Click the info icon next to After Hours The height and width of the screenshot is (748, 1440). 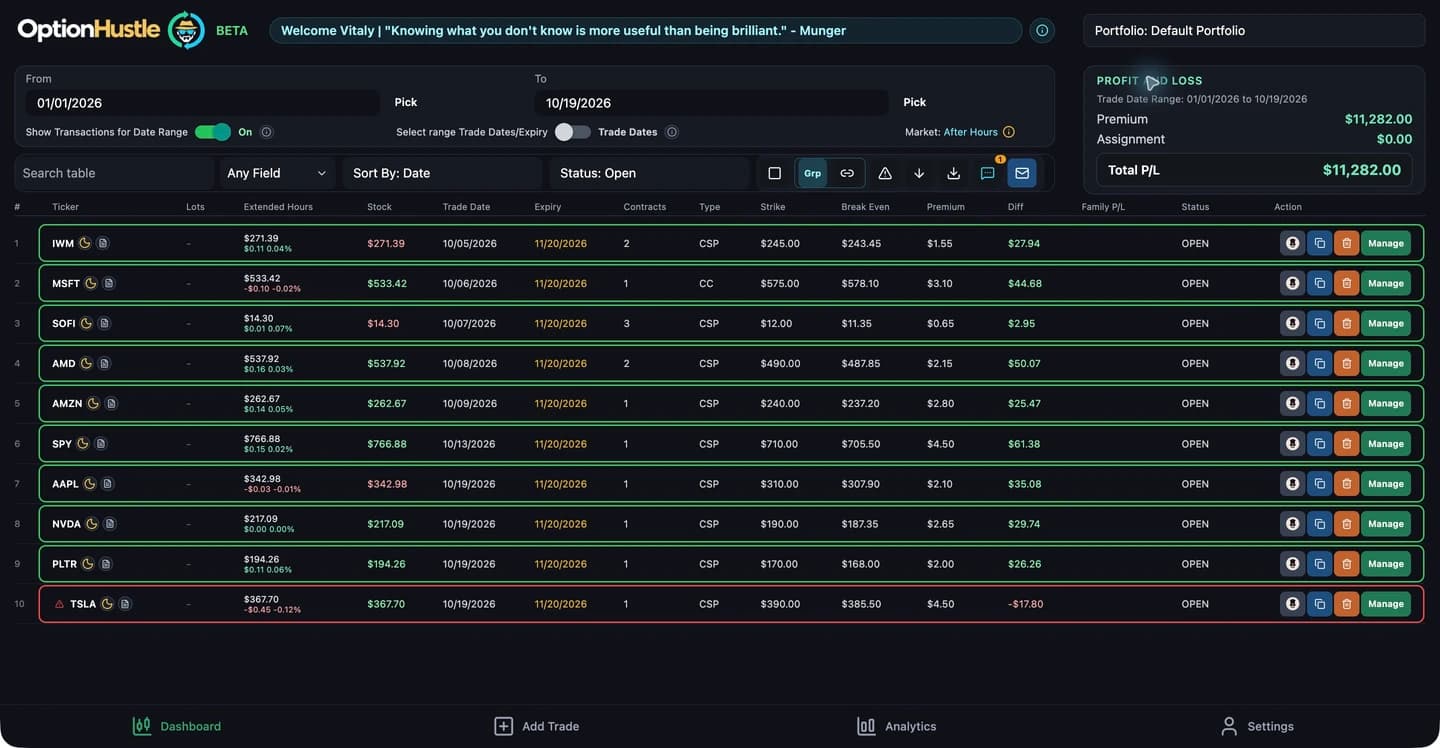pos(1009,132)
